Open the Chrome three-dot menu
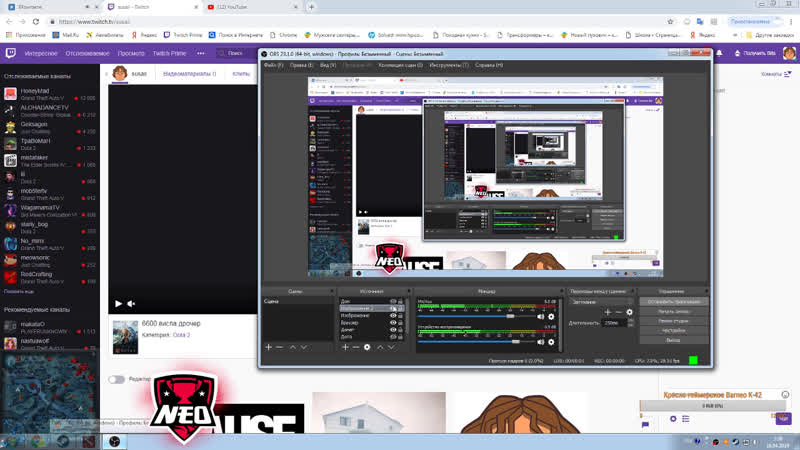This screenshot has height=450, width=800. pyautogui.click(x=791, y=21)
